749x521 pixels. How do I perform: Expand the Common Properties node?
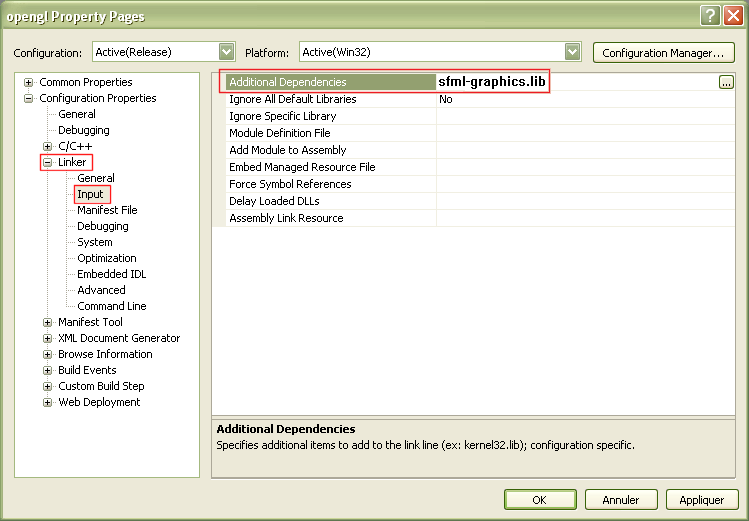[29, 82]
